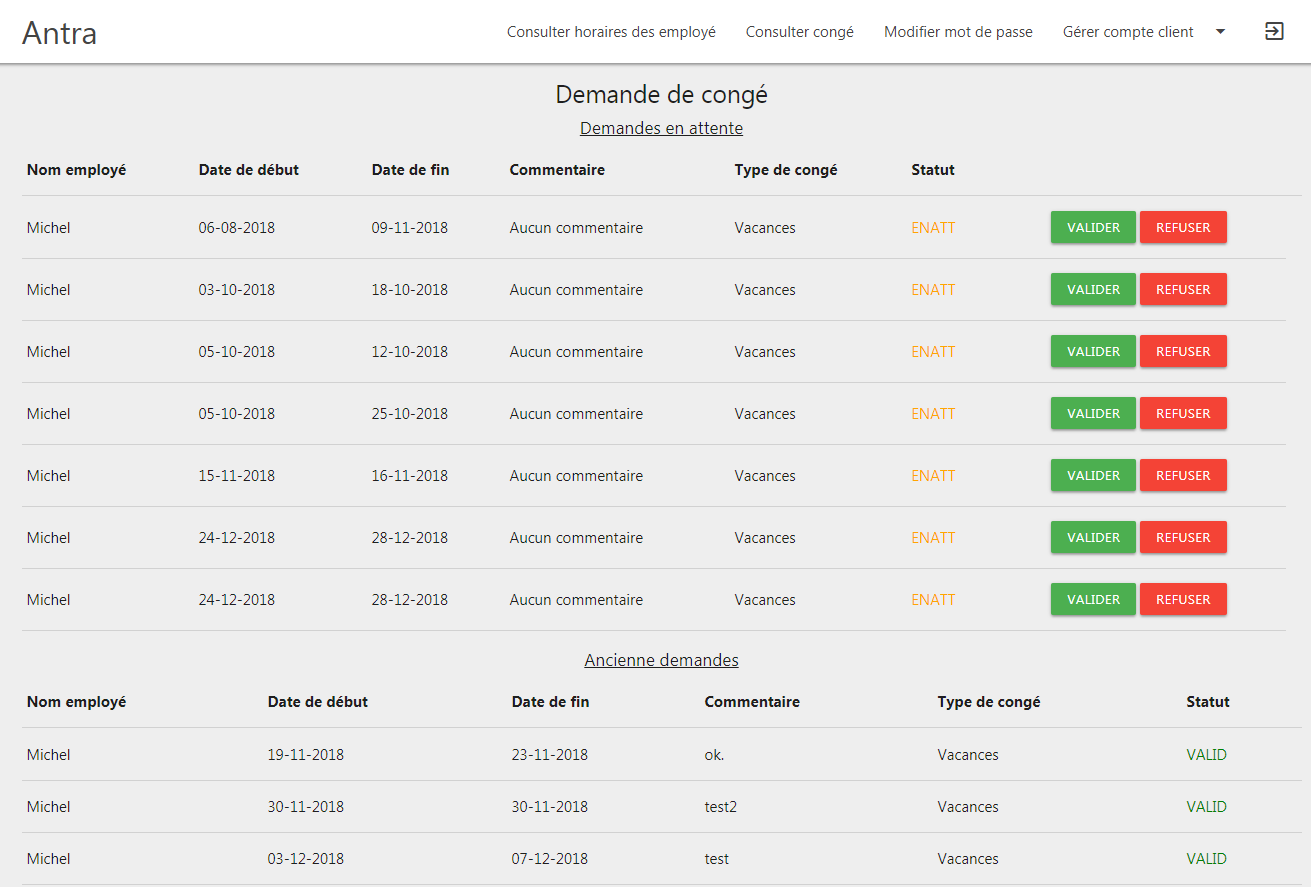This screenshot has width=1311, height=887.
Task: Click the date 09-11-2018 cell
Action: pyautogui.click(x=410, y=228)
